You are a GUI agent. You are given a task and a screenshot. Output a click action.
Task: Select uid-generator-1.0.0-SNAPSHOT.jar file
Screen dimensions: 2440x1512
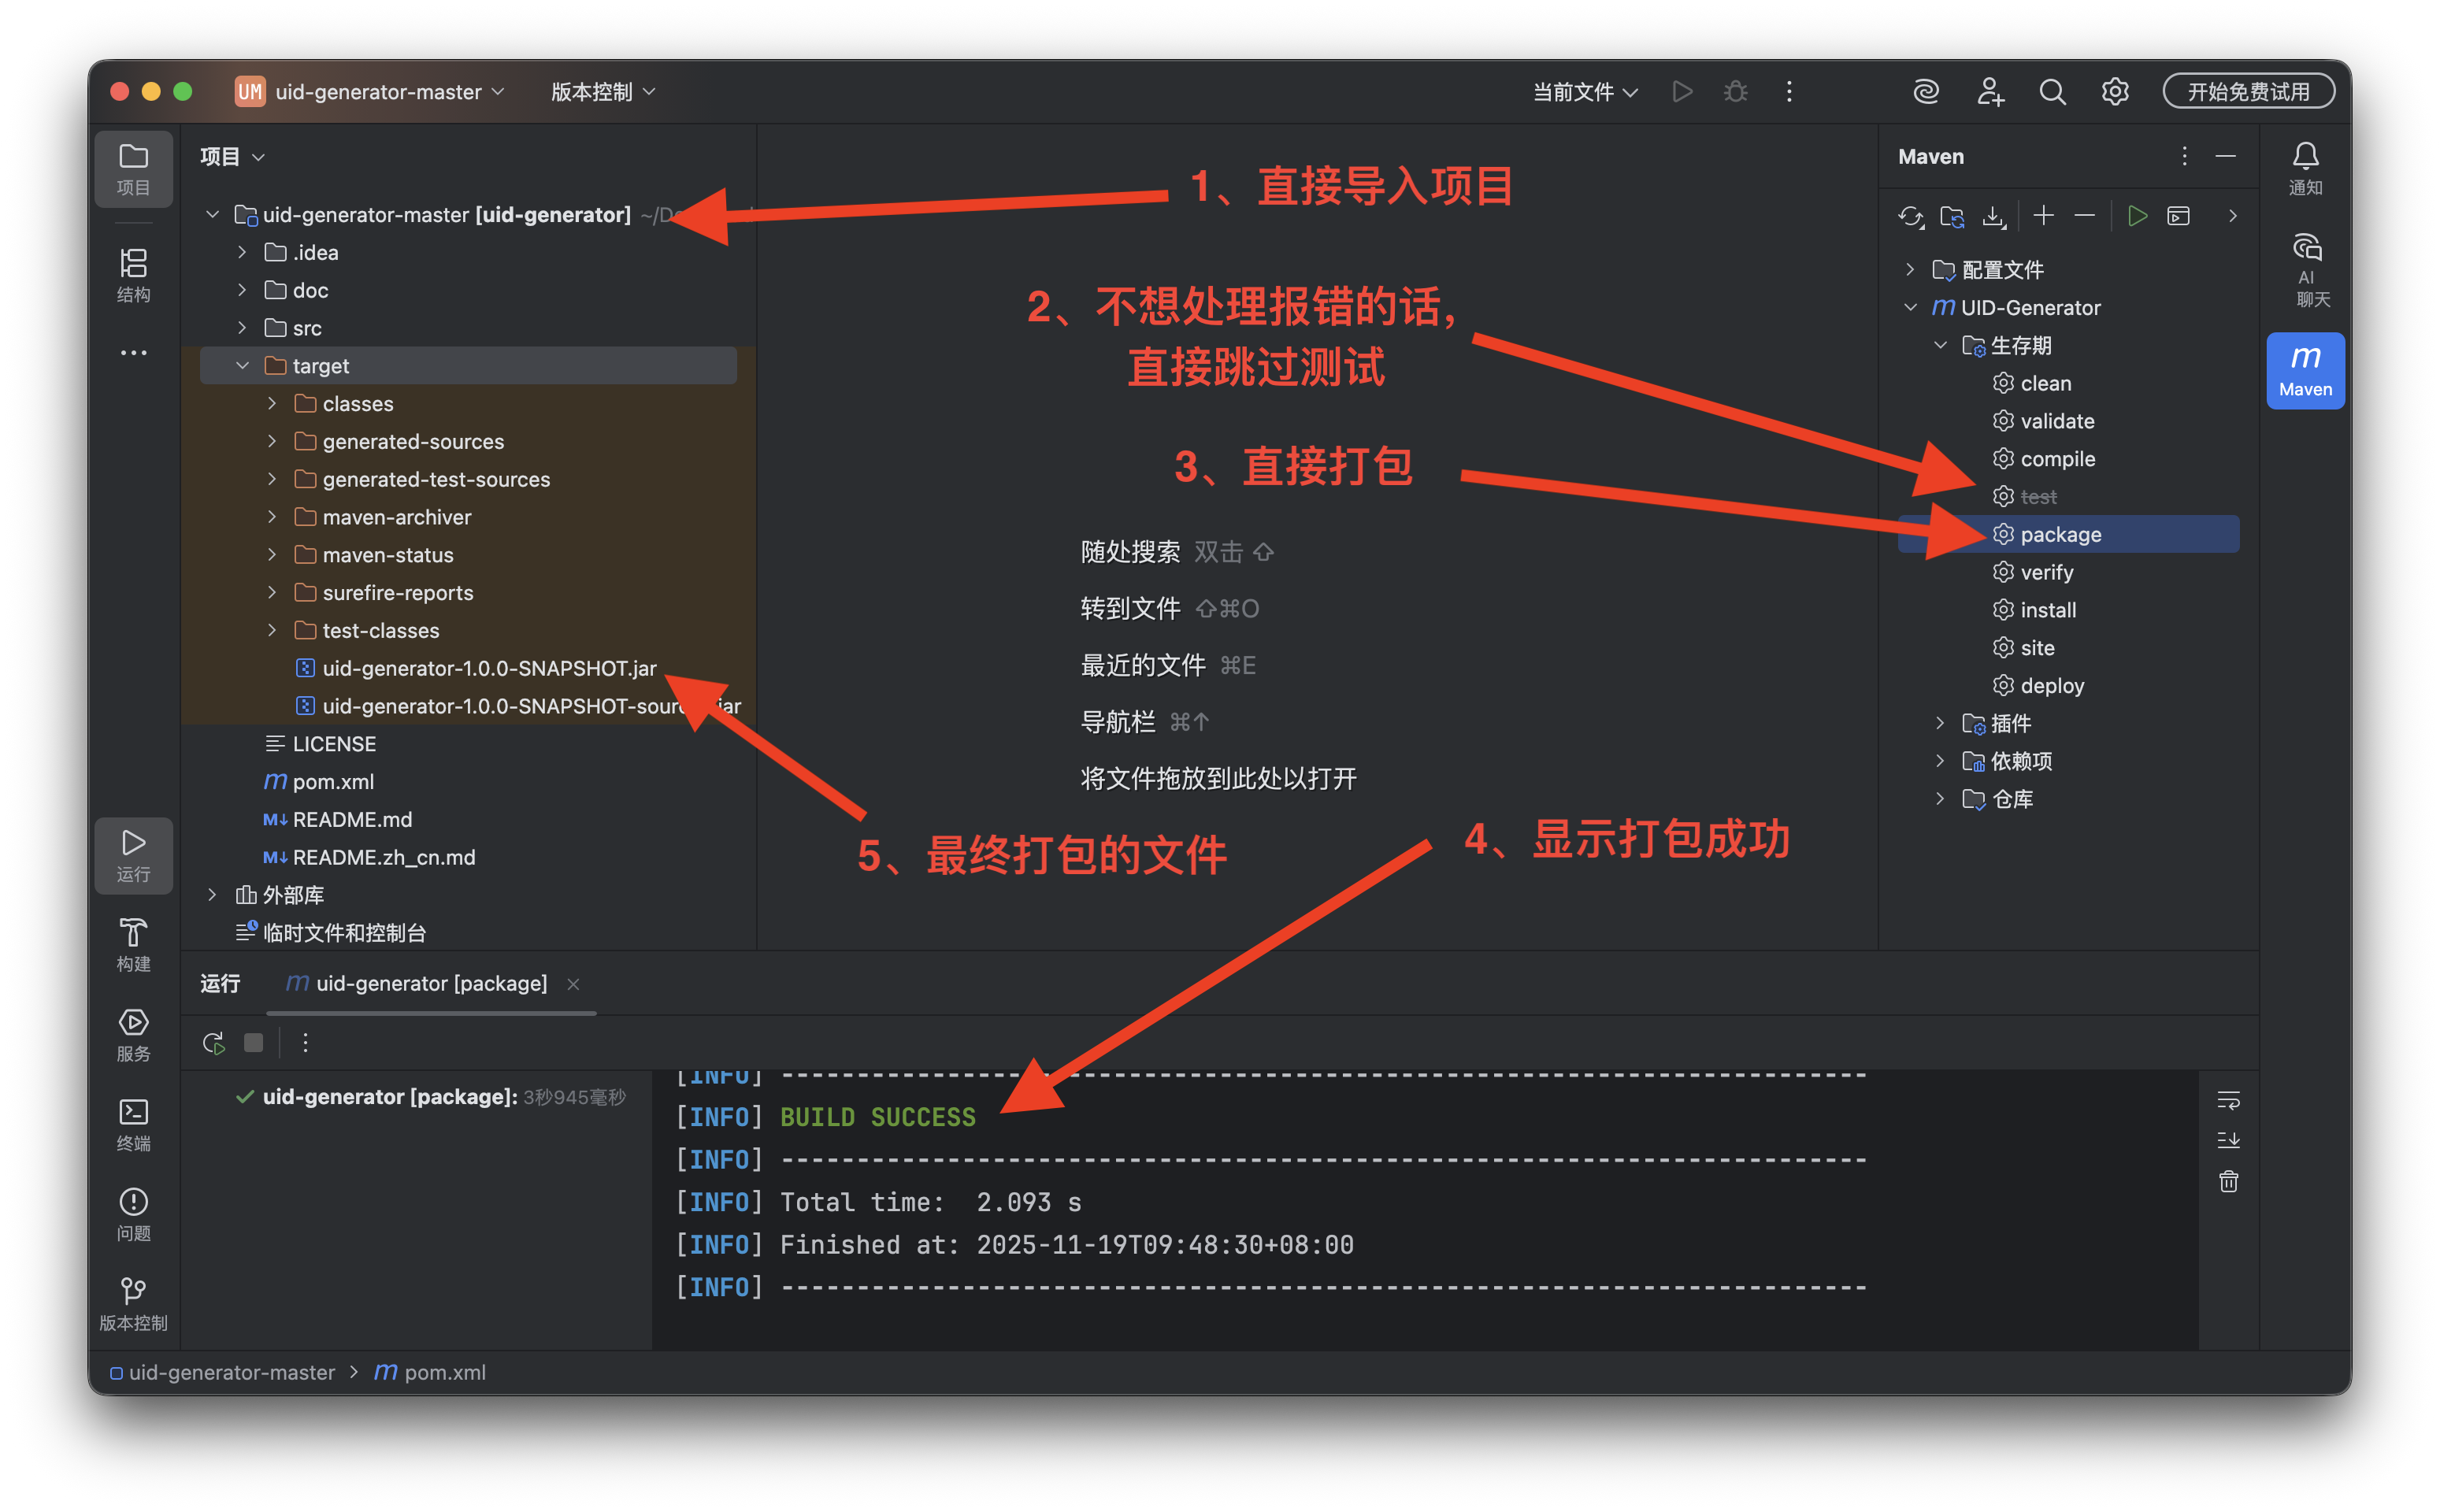click(488, 668)
